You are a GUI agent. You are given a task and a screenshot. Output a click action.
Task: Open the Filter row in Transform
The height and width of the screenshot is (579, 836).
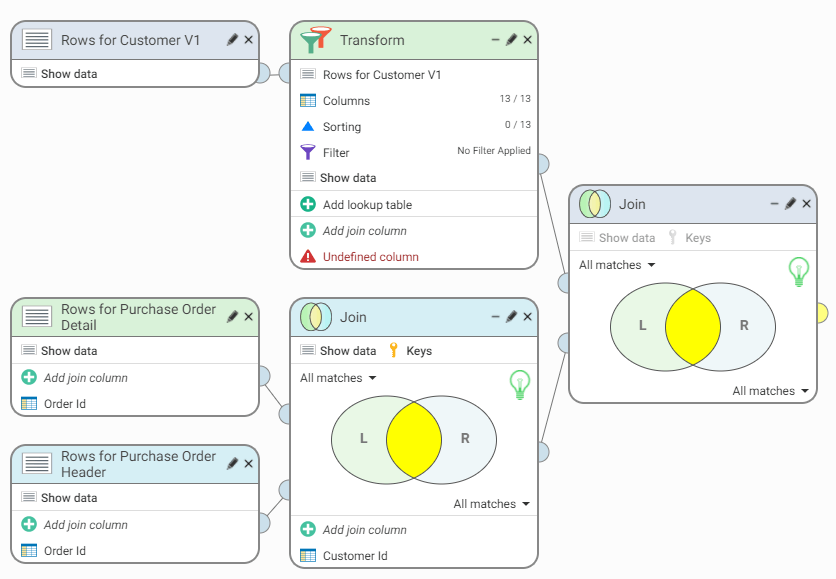336,153
